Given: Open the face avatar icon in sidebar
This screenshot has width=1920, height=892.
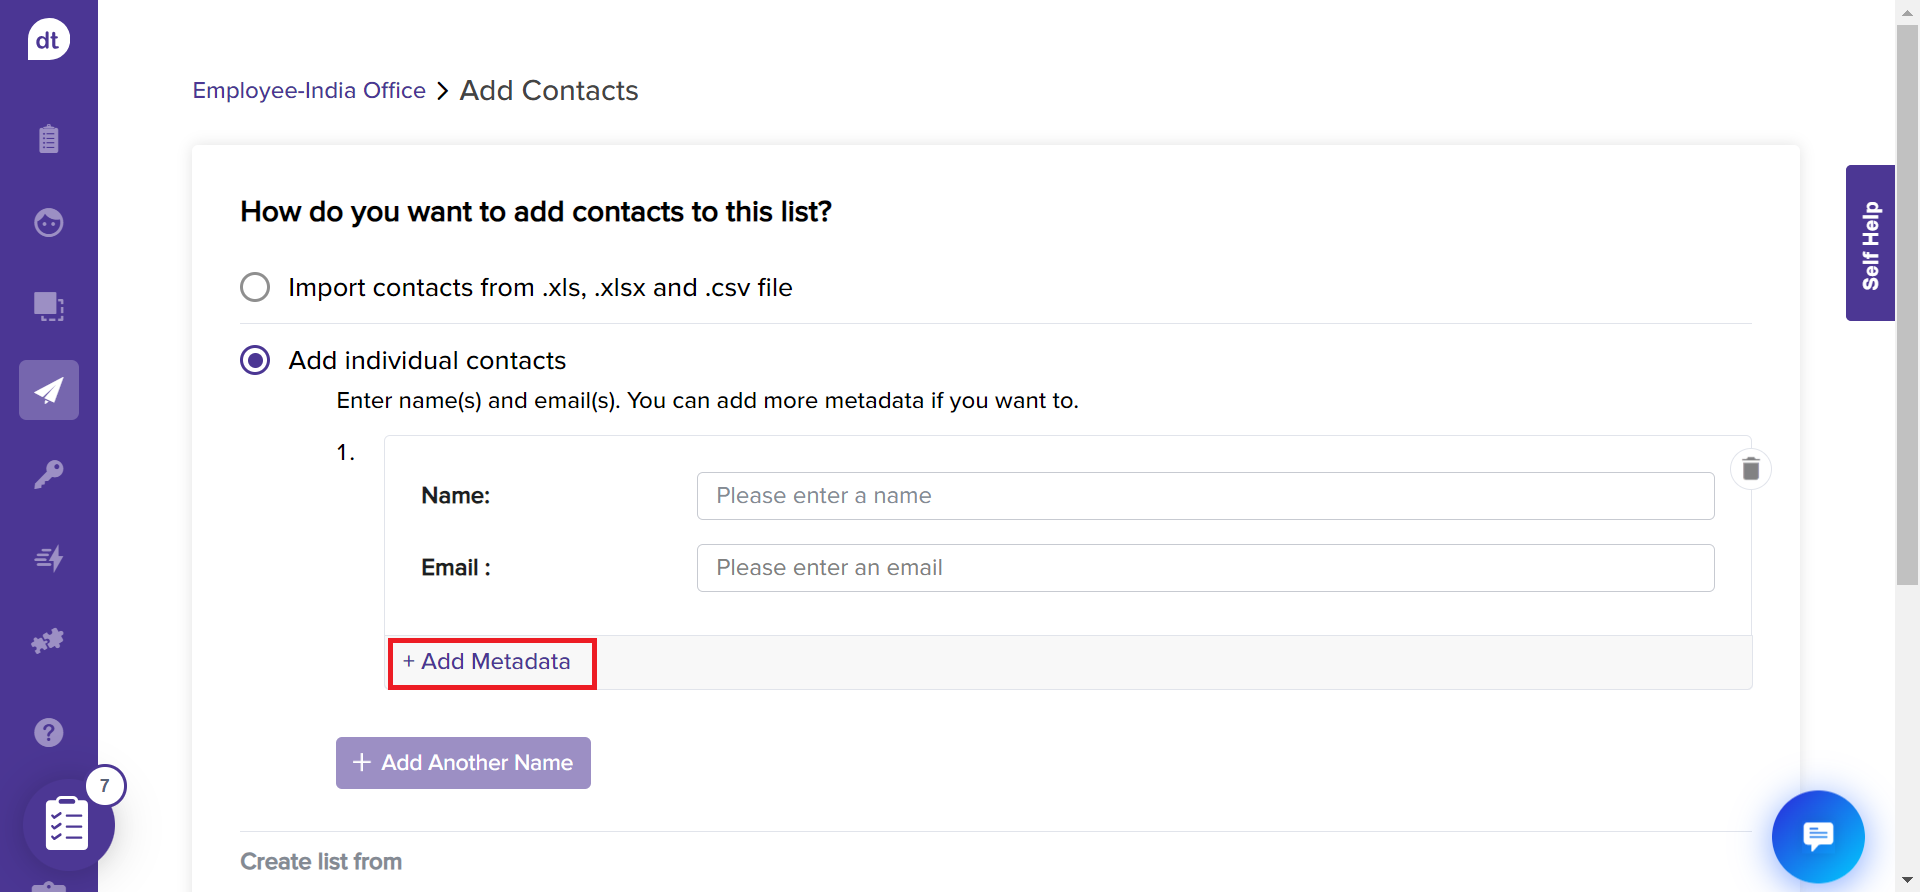Looking at the screenshot, I should [x=48, y=222].
